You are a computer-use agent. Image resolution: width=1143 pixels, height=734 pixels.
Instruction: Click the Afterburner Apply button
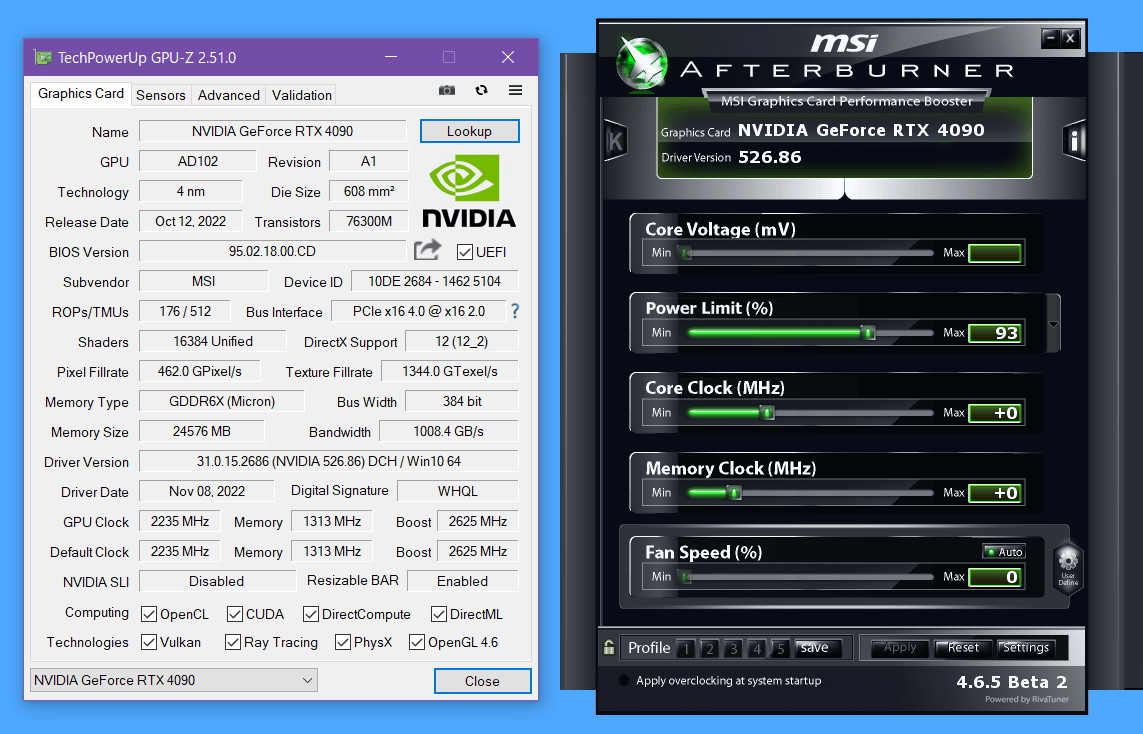point(900,647)
